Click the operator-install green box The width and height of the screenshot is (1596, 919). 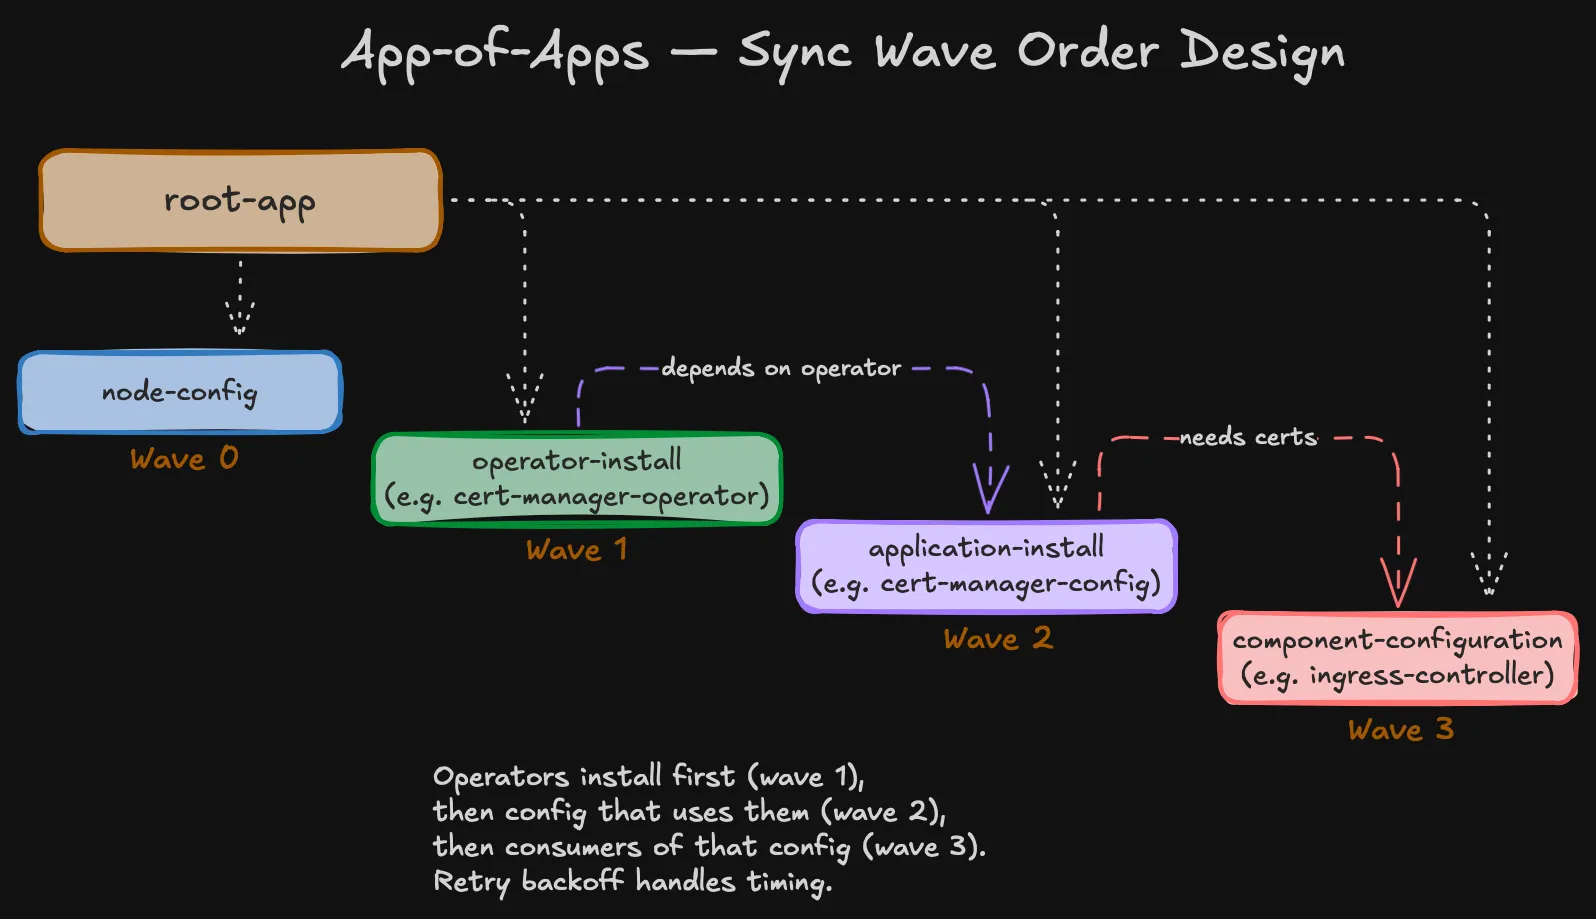click(x=576, y=479)
